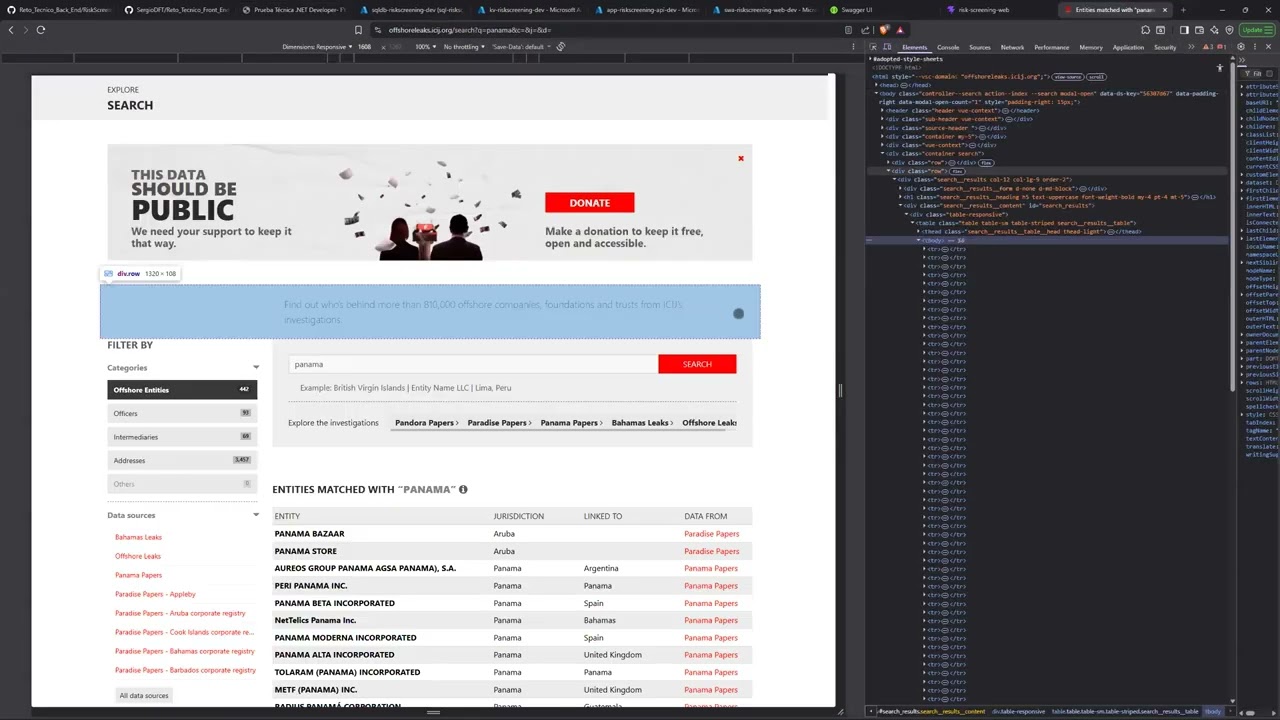1280x720 pixels.
Task: Open the Dimensions Responsive dropdown
Action: click(x=317, y=47)
